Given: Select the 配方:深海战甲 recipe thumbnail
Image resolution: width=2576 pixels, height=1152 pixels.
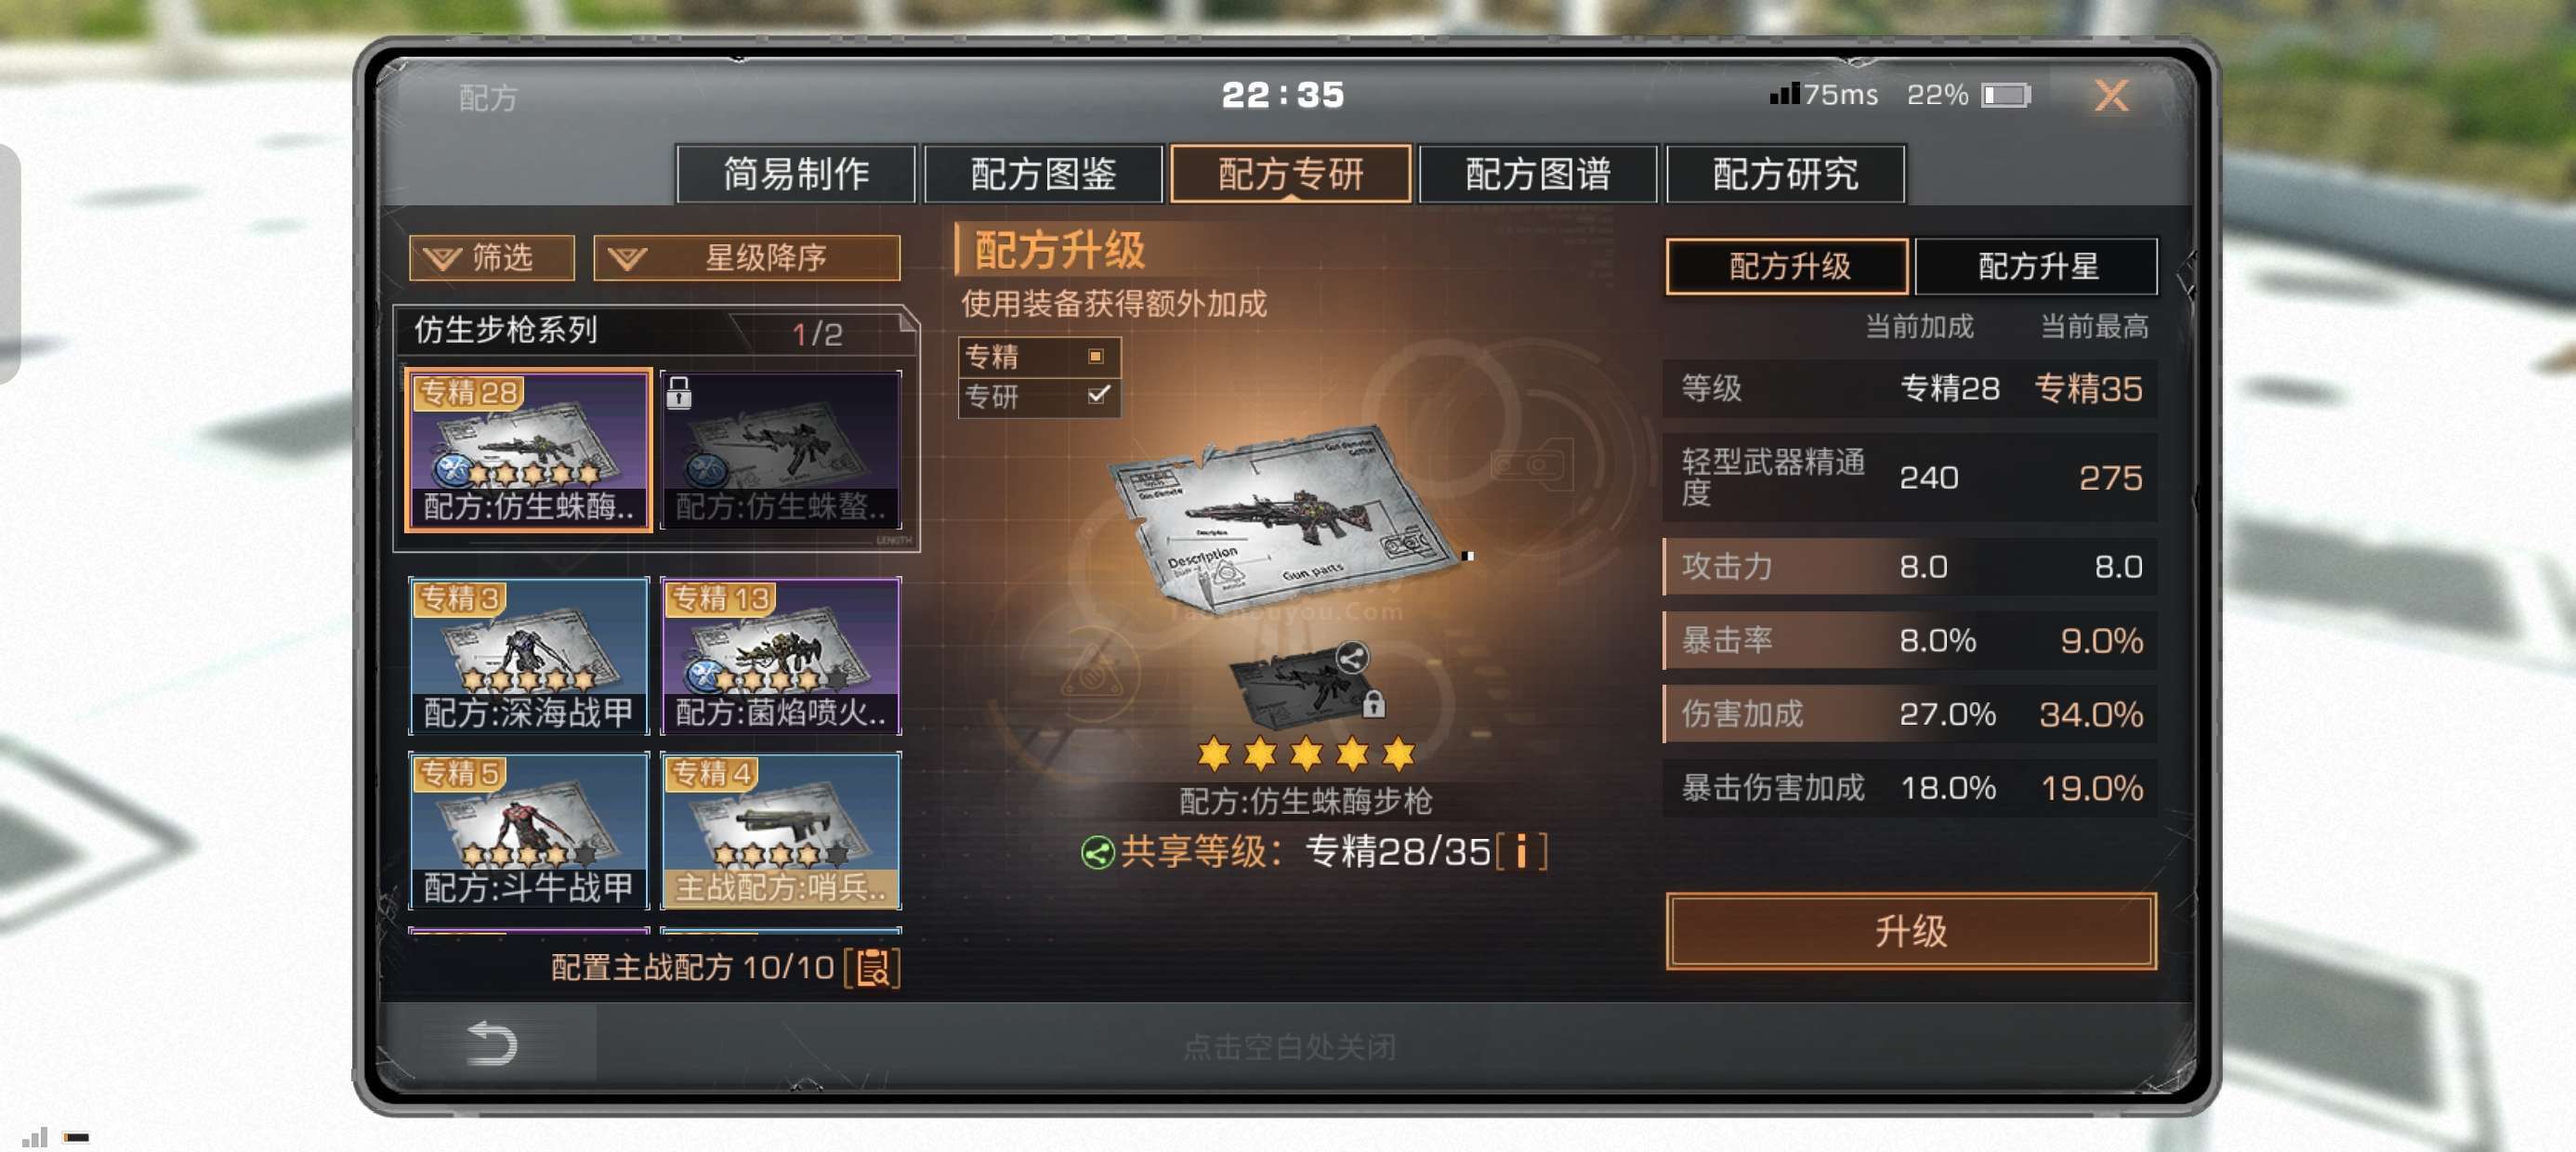Looking at the screenshot, I should [x=529, y=656].
